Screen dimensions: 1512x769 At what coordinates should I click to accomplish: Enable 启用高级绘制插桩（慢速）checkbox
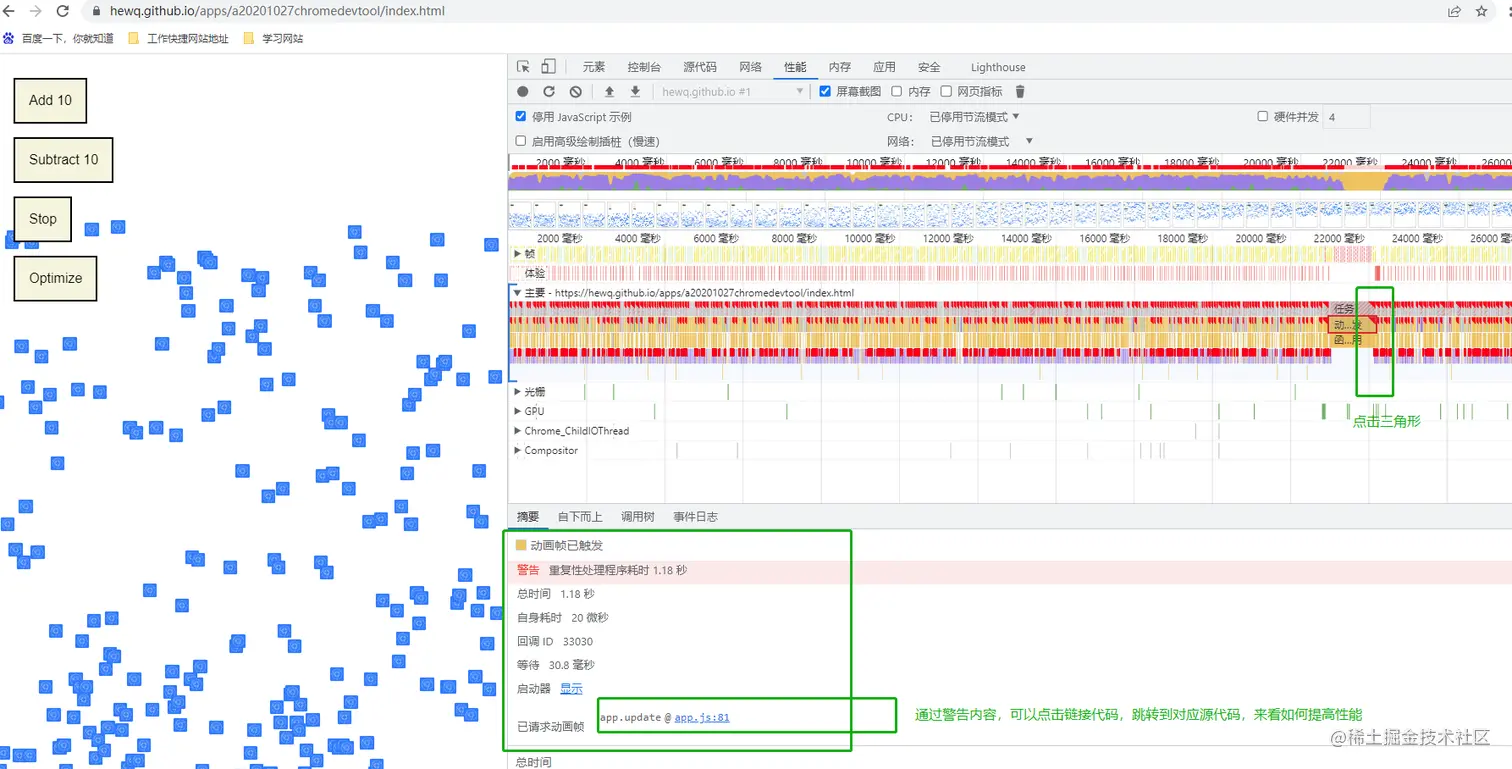click(x=520, y=141)
